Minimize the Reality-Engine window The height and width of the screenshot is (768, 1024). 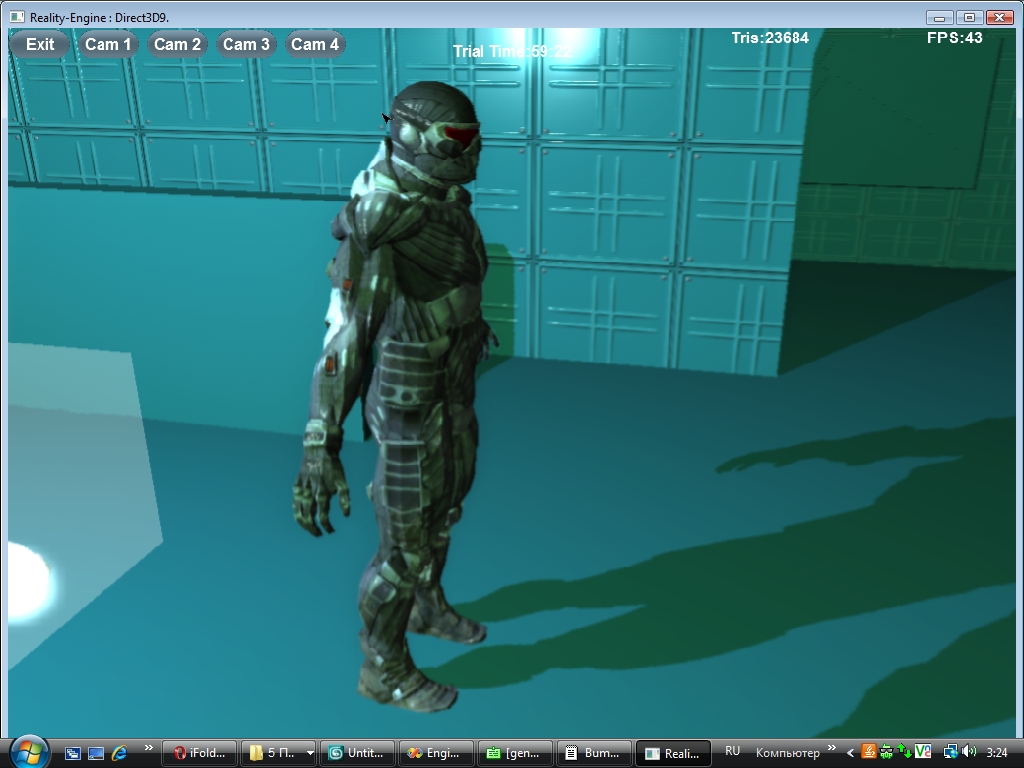(x=939, y=18)
